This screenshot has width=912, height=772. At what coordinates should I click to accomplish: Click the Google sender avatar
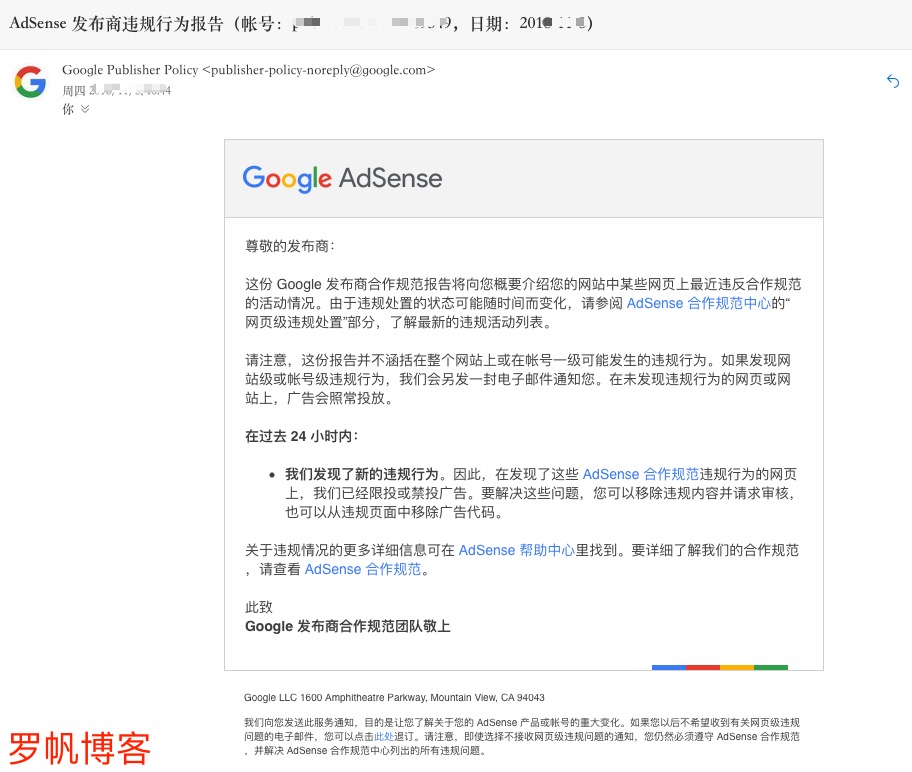click(x=30, y=81)
